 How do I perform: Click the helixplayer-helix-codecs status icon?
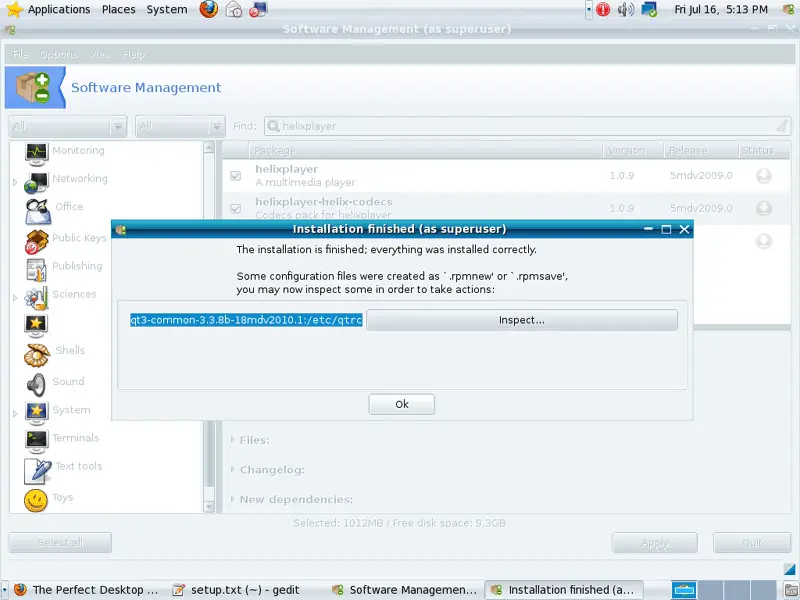(x=764, y=208)
